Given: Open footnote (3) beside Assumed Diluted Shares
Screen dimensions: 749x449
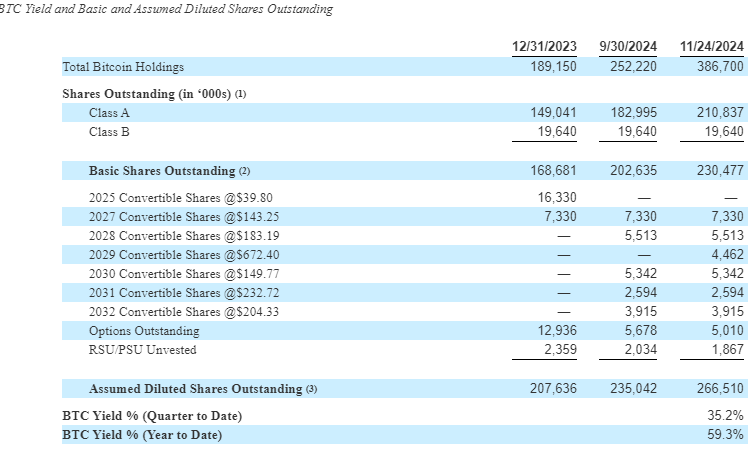Looking at the screenshot, I should 310,389.
